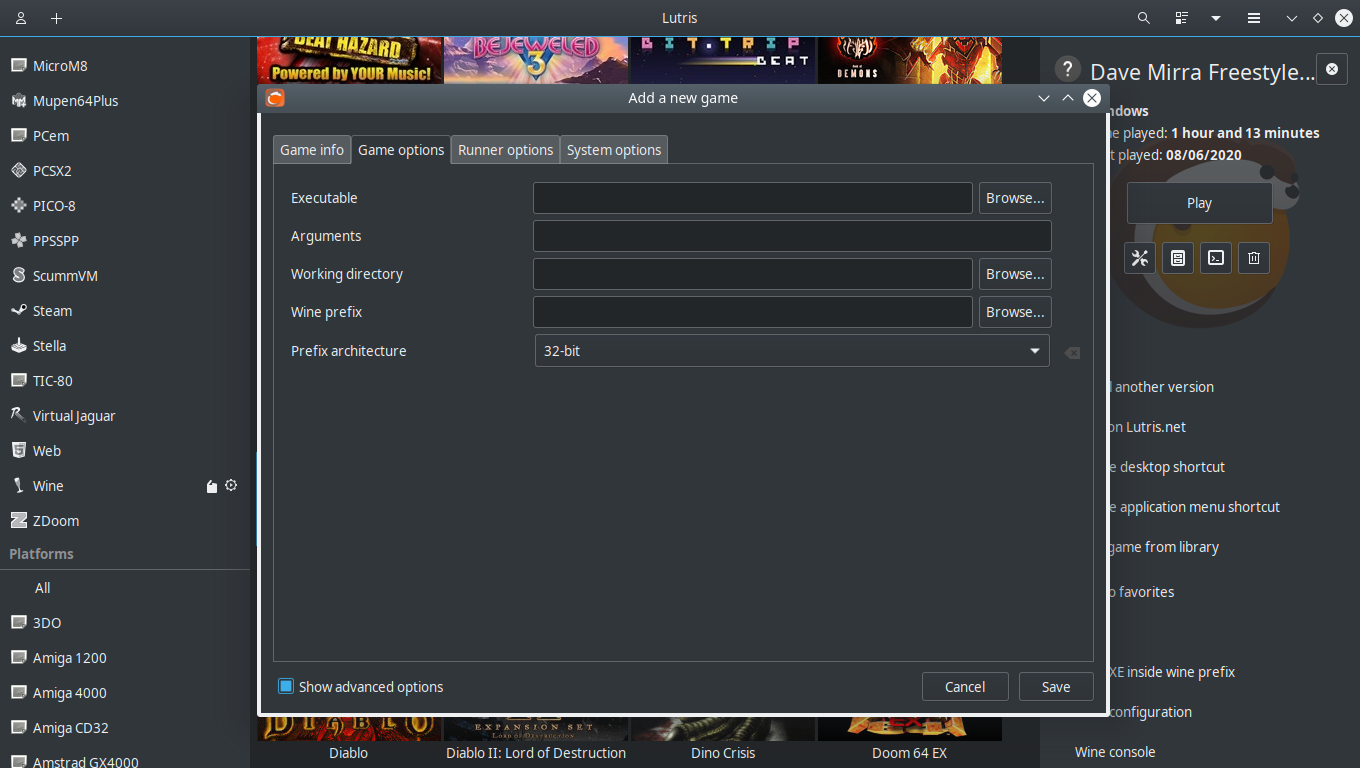The image size is (1360, 768).
Task: Click the Bejeweled 3 game thumbnail
Action: point(536,60)
